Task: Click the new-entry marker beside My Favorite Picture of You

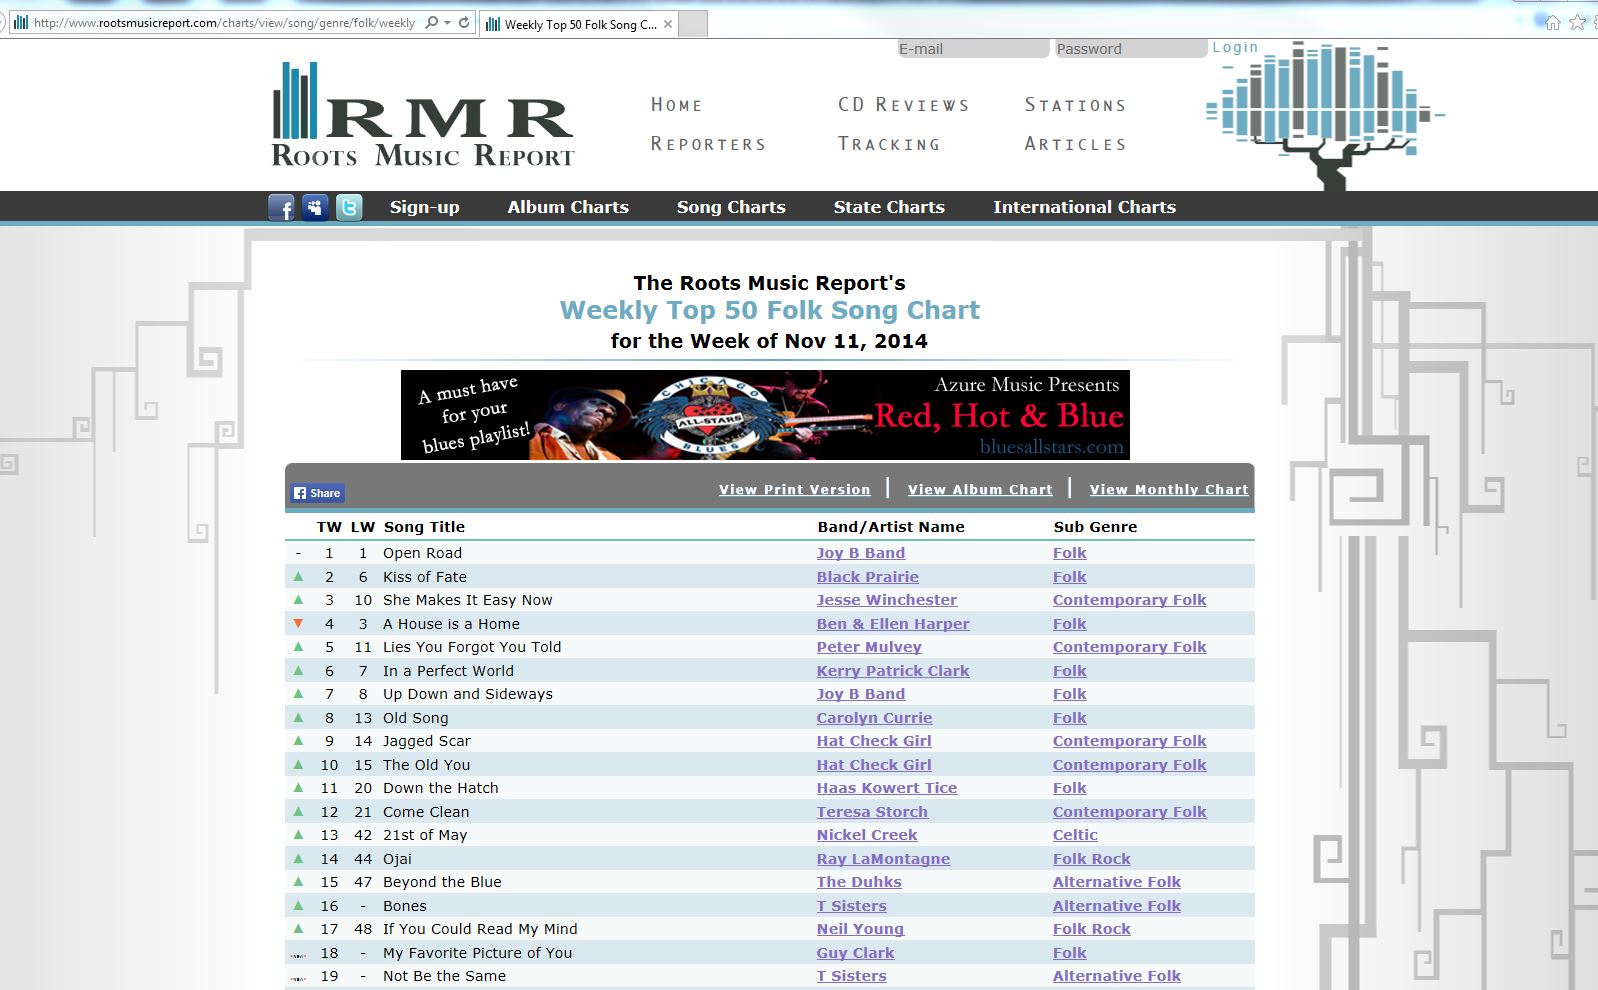Action: pos(298,955)
